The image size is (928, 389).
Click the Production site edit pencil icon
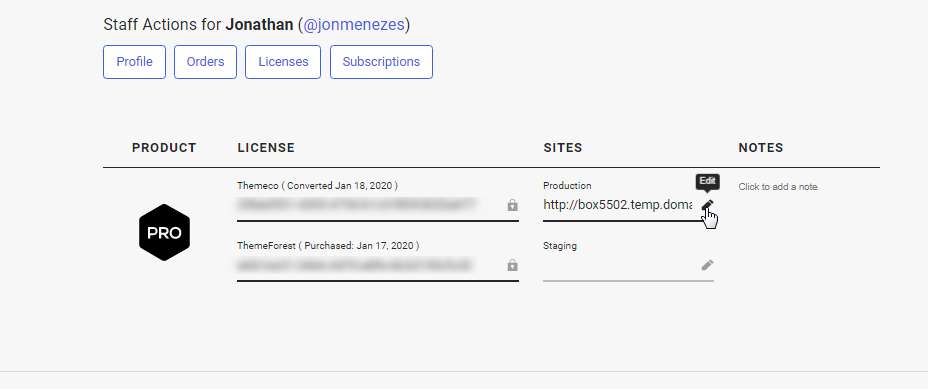[x=707, y=205]
